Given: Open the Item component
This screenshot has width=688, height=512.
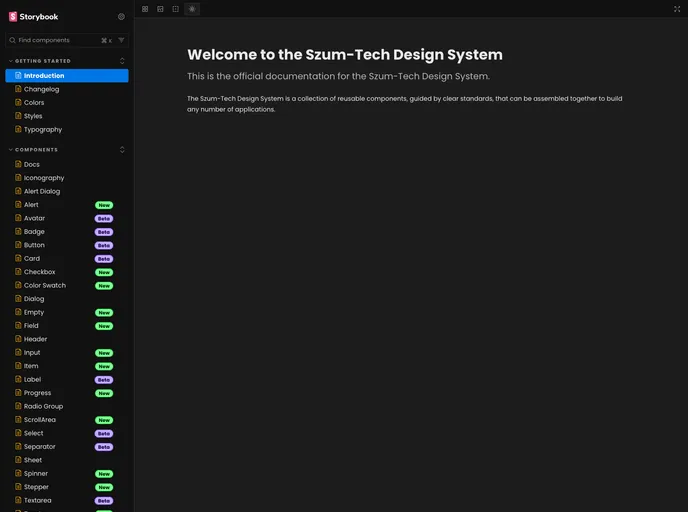Looking at the screenshot, I should click(67, 366).
